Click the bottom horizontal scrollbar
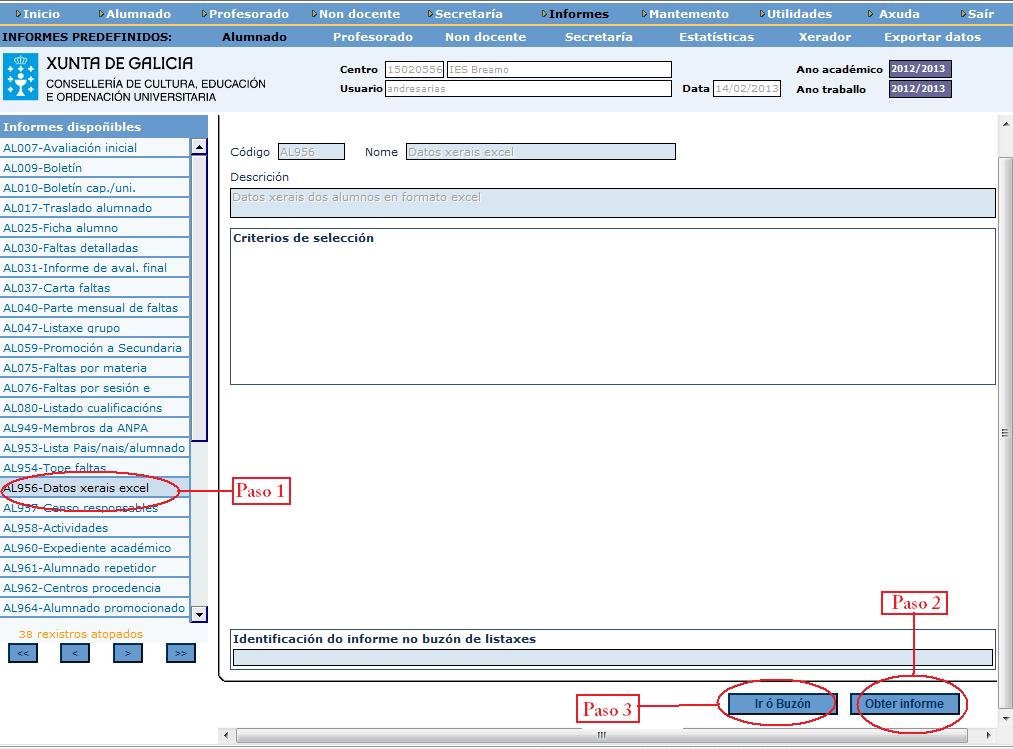 600,735
